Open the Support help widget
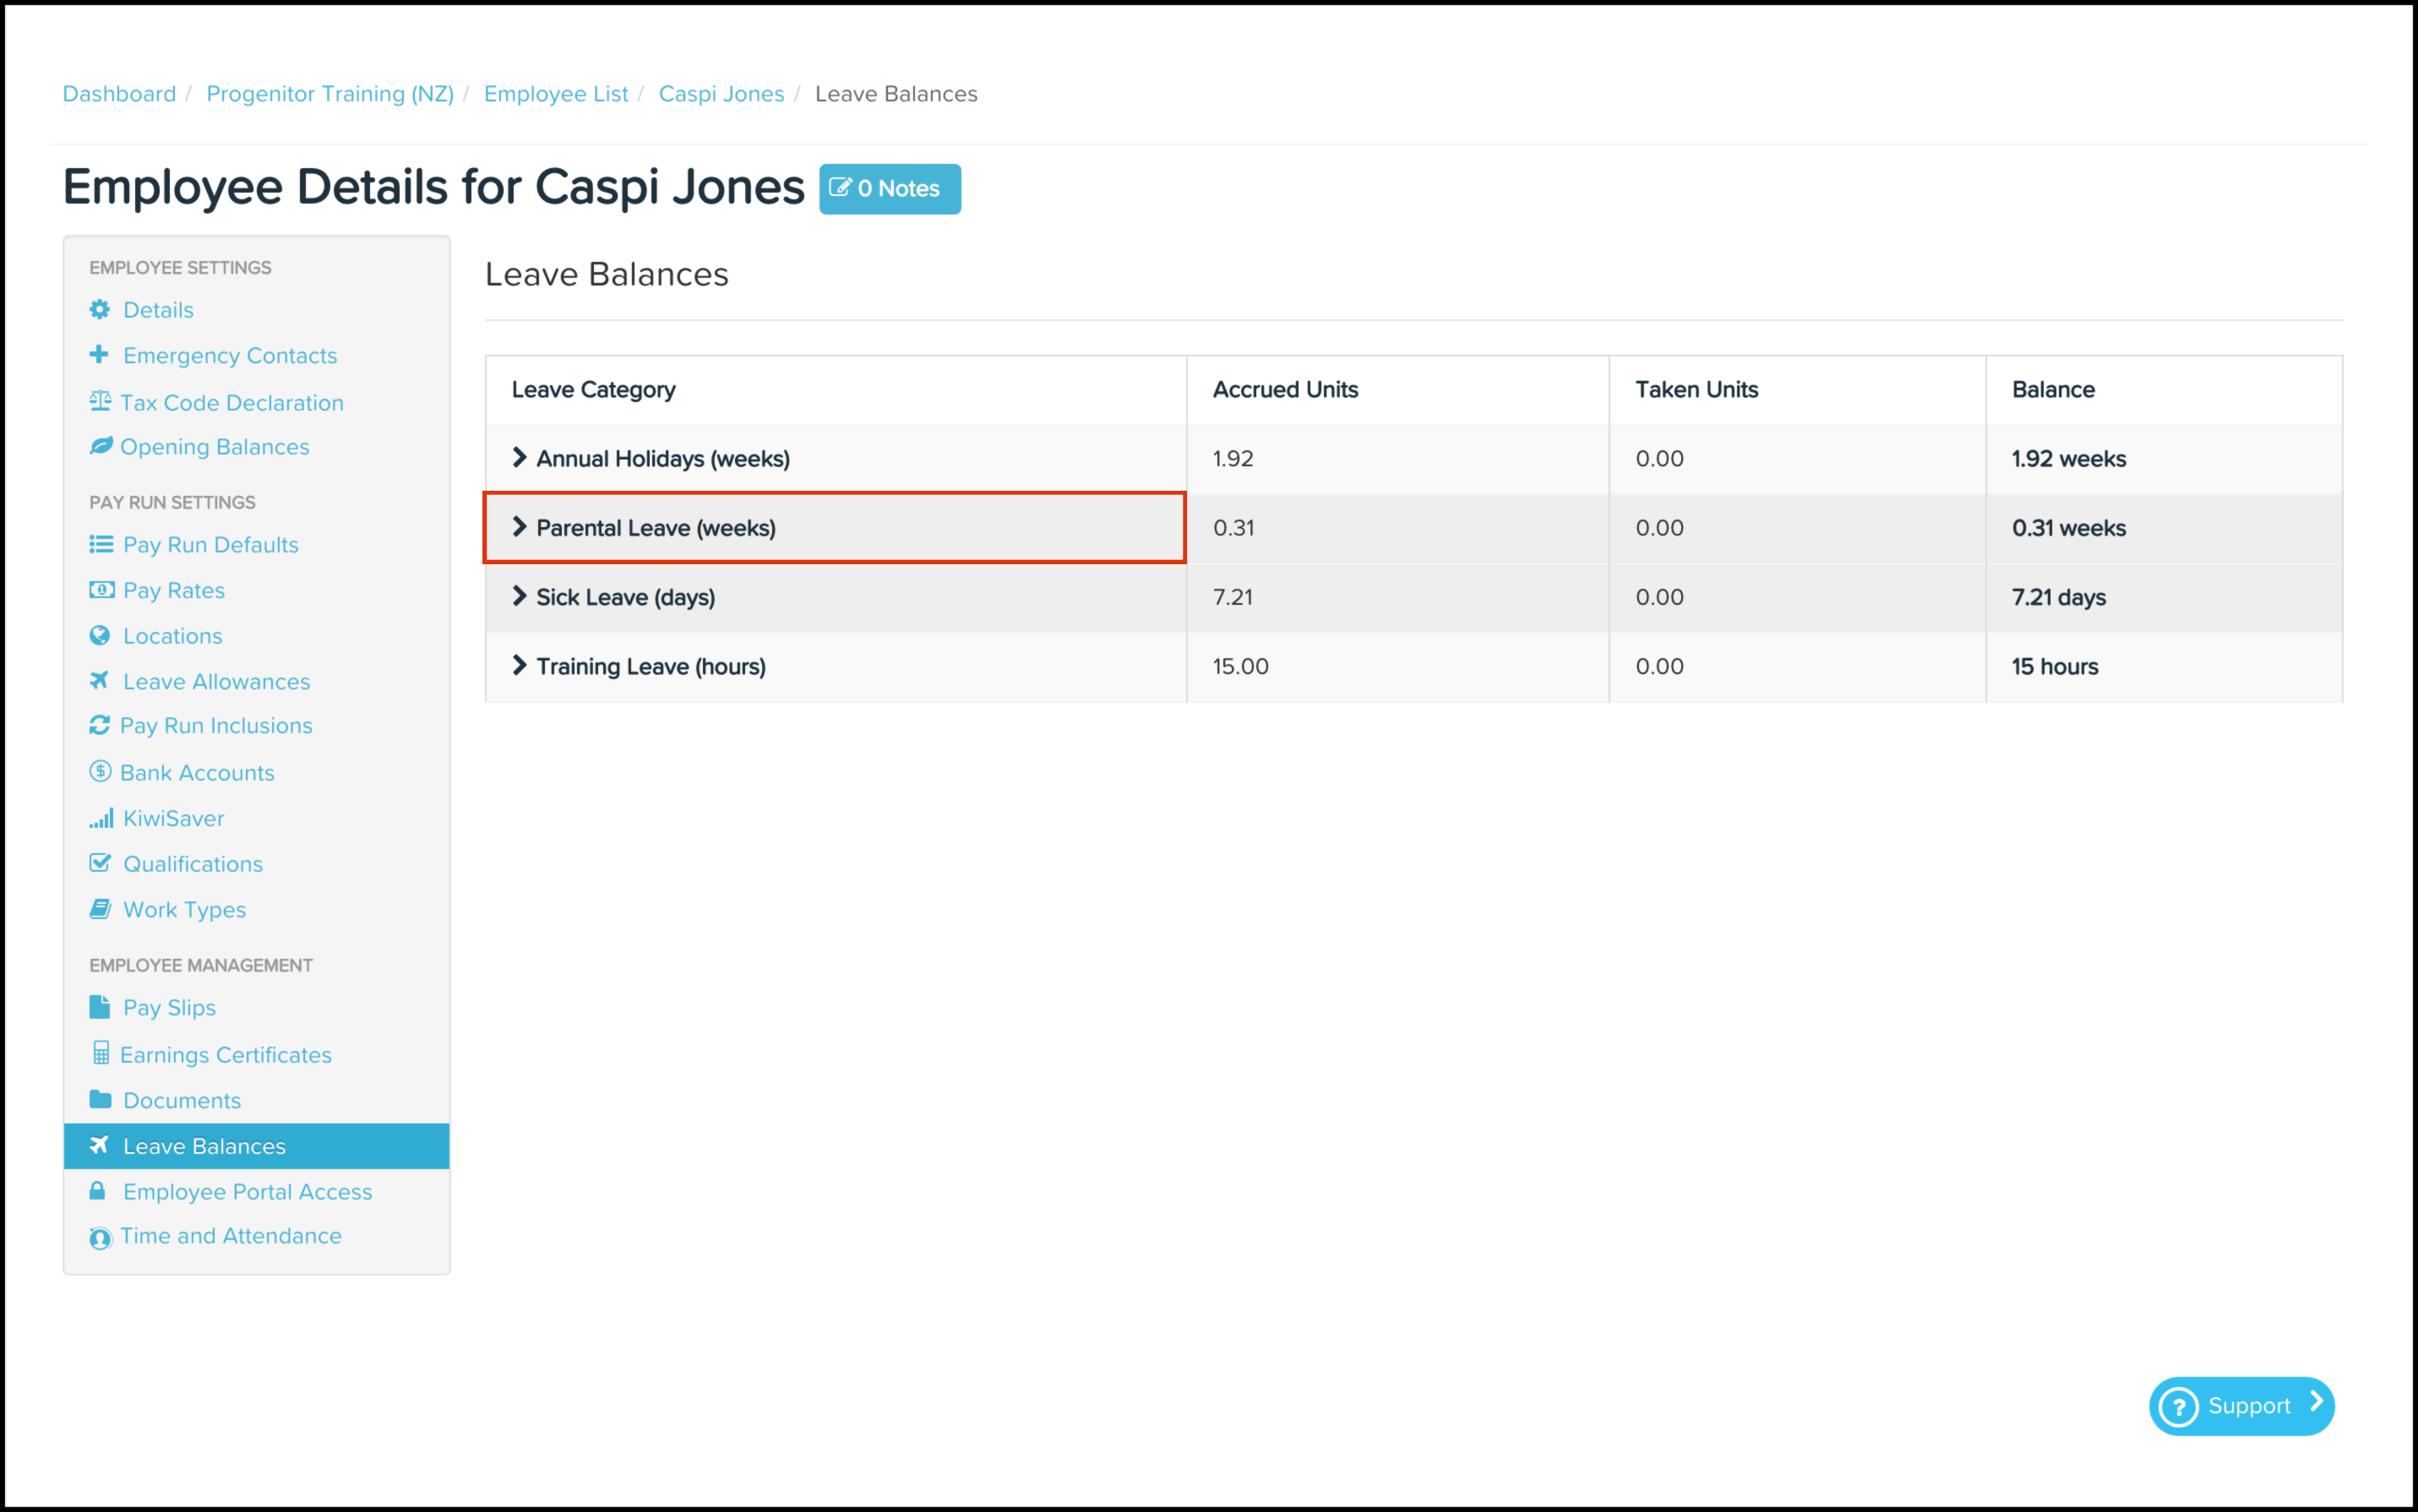 [2241, 1406]
